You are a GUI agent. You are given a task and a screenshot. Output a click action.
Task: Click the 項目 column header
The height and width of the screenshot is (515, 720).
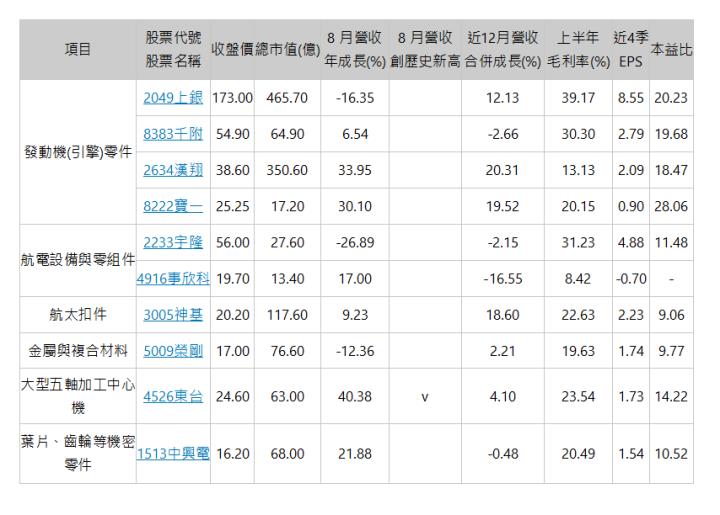(78, 49)
